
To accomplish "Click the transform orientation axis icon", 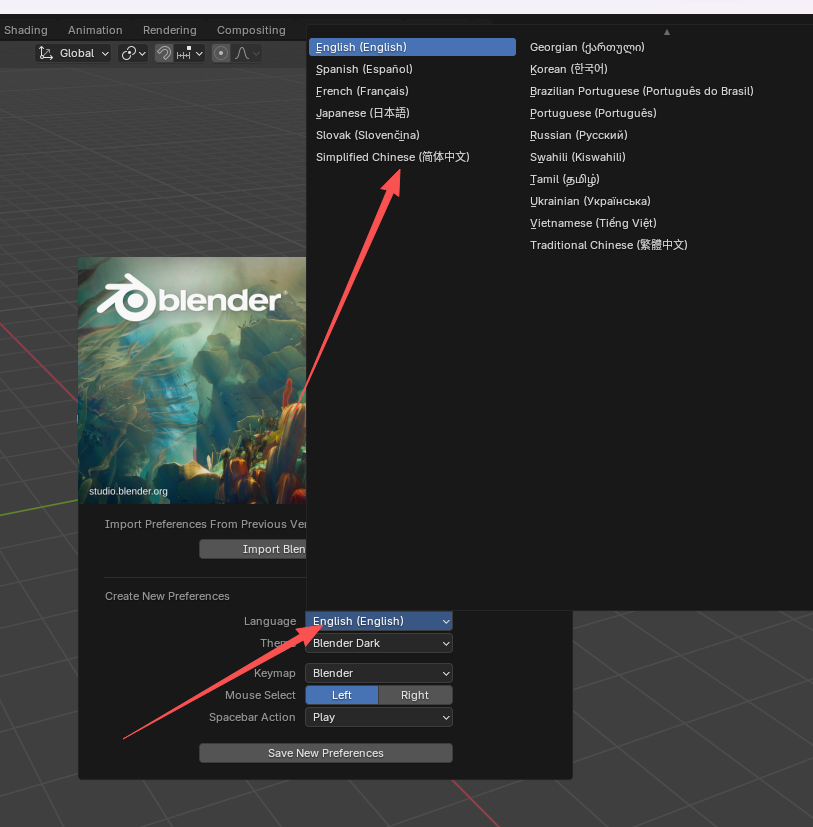I will tap(47, 53).
